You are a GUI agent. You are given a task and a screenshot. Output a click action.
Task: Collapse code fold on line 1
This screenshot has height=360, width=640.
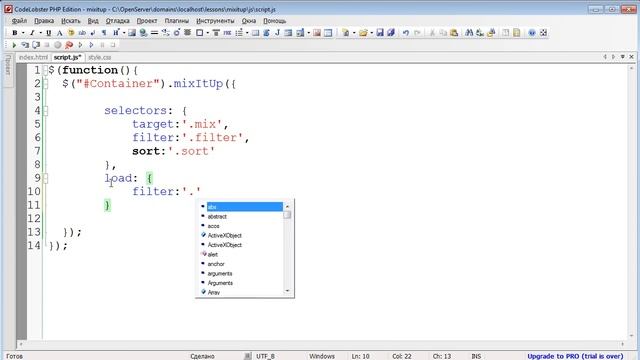(45, 70)
